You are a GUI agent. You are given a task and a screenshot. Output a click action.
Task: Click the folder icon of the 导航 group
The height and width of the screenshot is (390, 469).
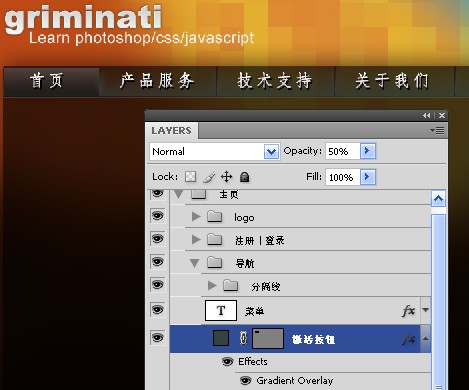click(x=215, y=262)
